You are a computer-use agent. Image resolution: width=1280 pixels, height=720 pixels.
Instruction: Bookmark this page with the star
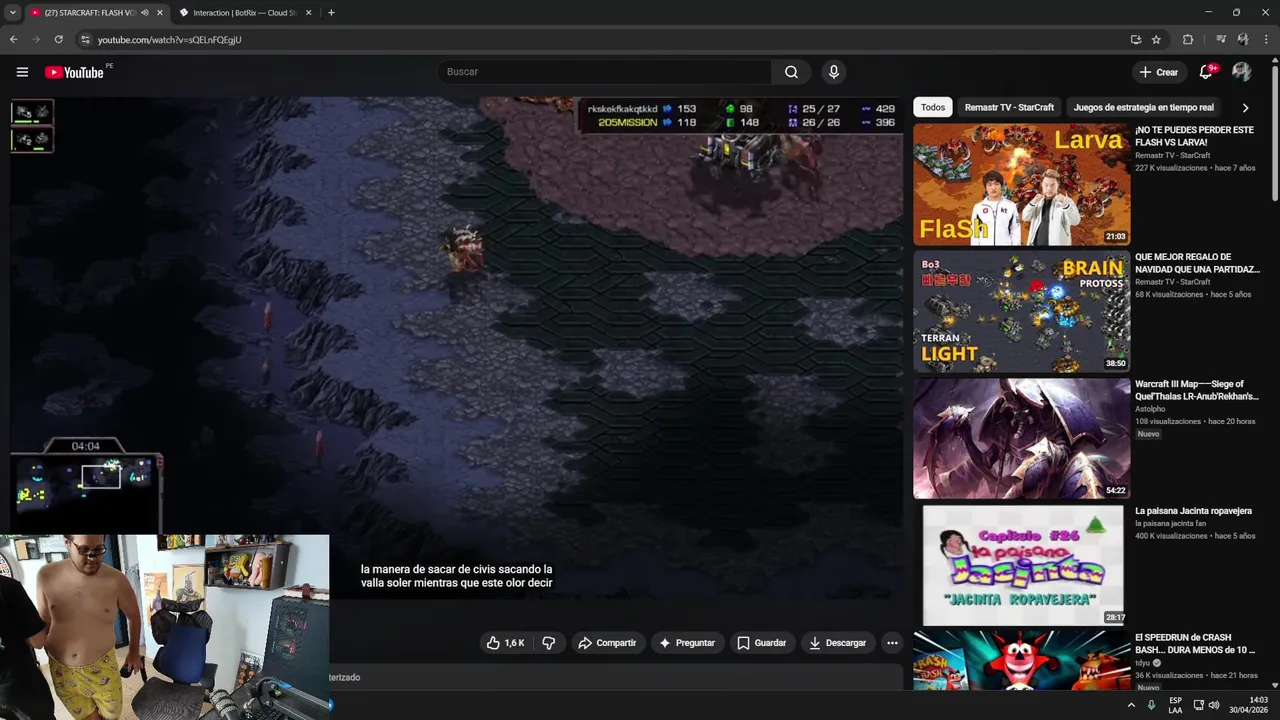pyautogui.click(x=1156, y=40)
